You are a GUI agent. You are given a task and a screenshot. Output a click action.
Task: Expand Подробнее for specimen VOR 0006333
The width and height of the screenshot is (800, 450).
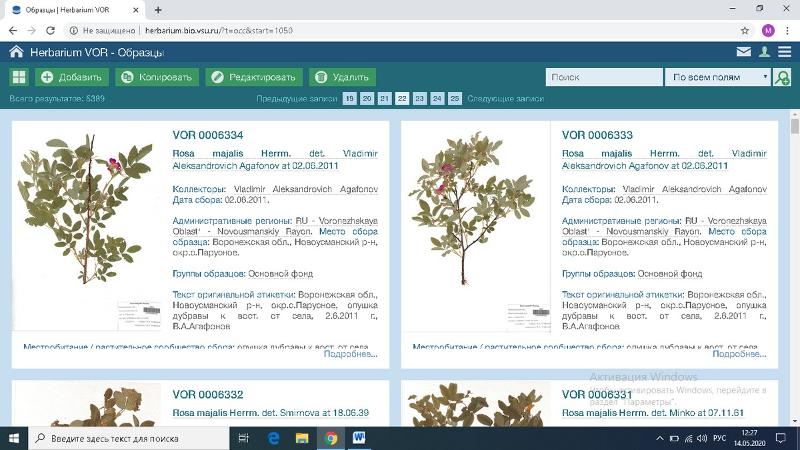[739, 354]
